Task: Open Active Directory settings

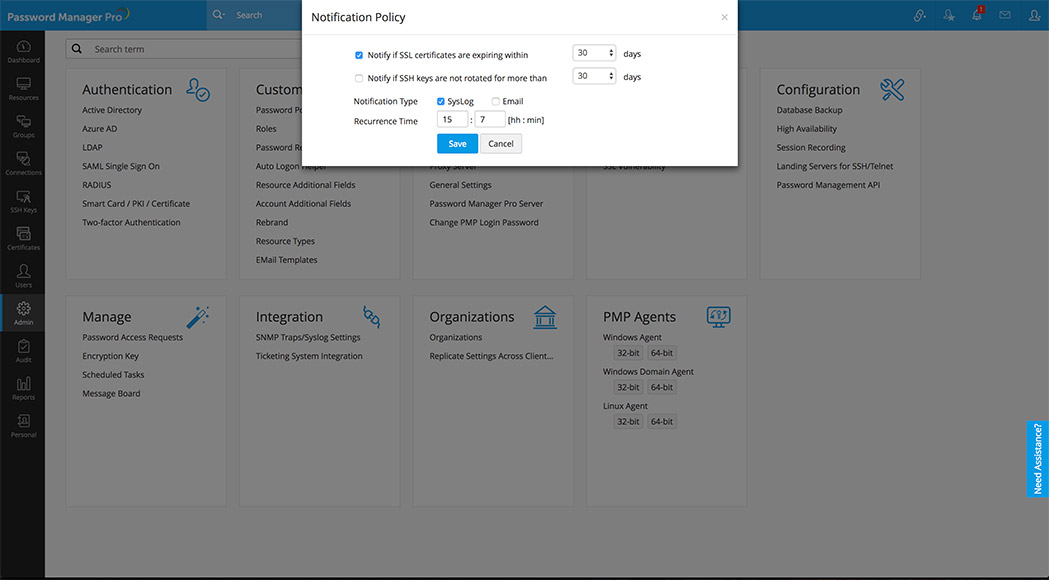Action: pyautogui.click(x=112, y=110)
